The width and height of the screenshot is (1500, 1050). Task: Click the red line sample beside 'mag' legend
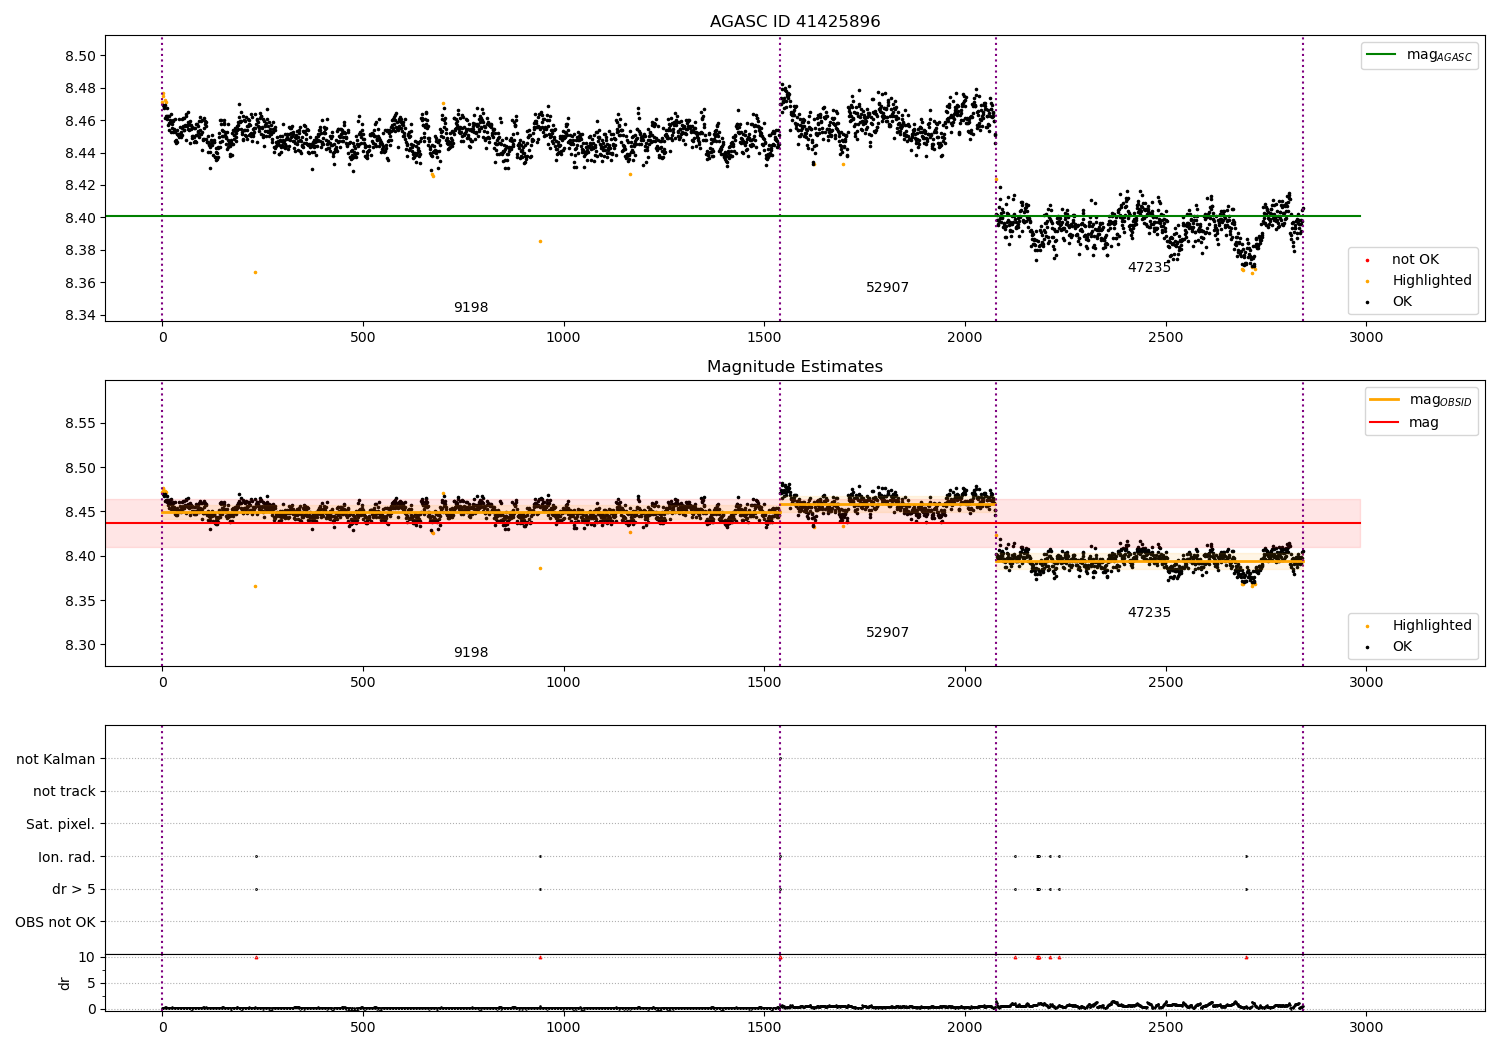coord(1384,423)
